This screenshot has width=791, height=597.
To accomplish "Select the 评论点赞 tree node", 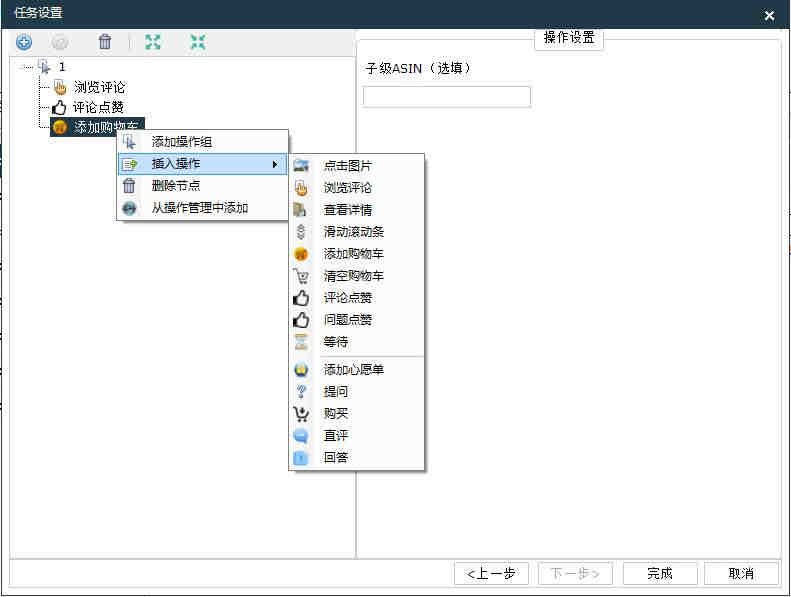I will [98, 107].
